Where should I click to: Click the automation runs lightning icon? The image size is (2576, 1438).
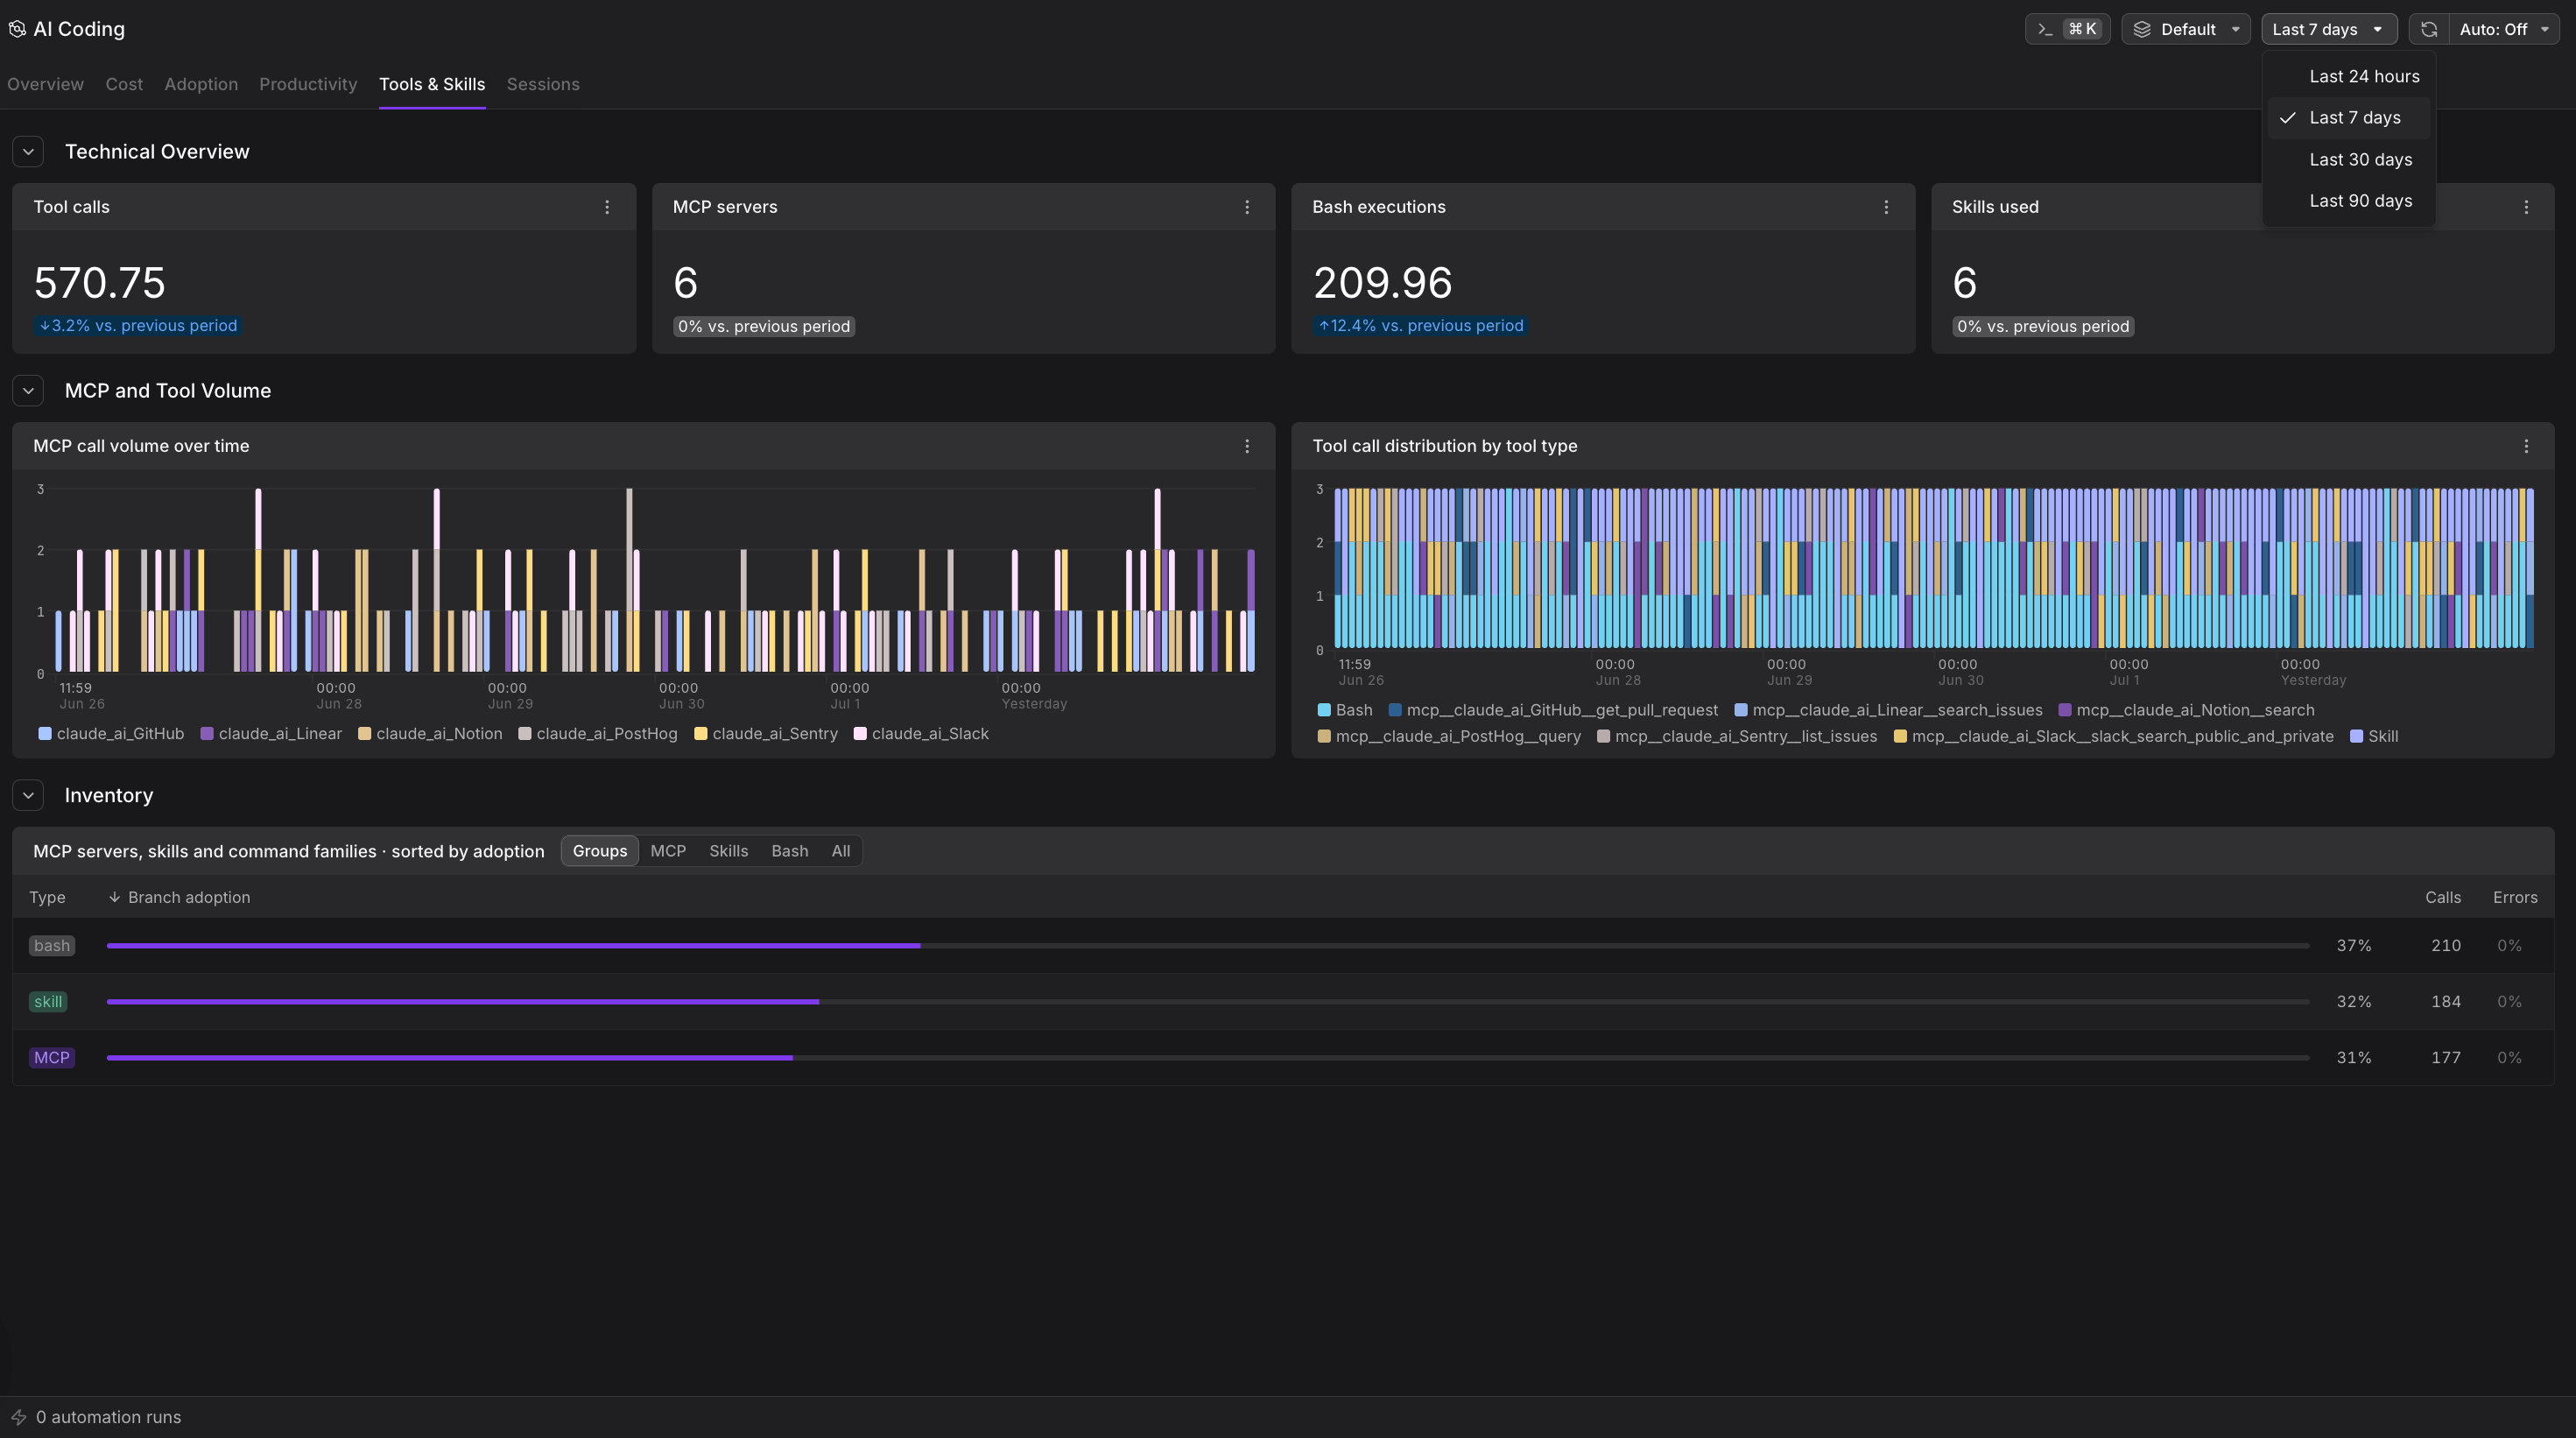[19, 1417]
